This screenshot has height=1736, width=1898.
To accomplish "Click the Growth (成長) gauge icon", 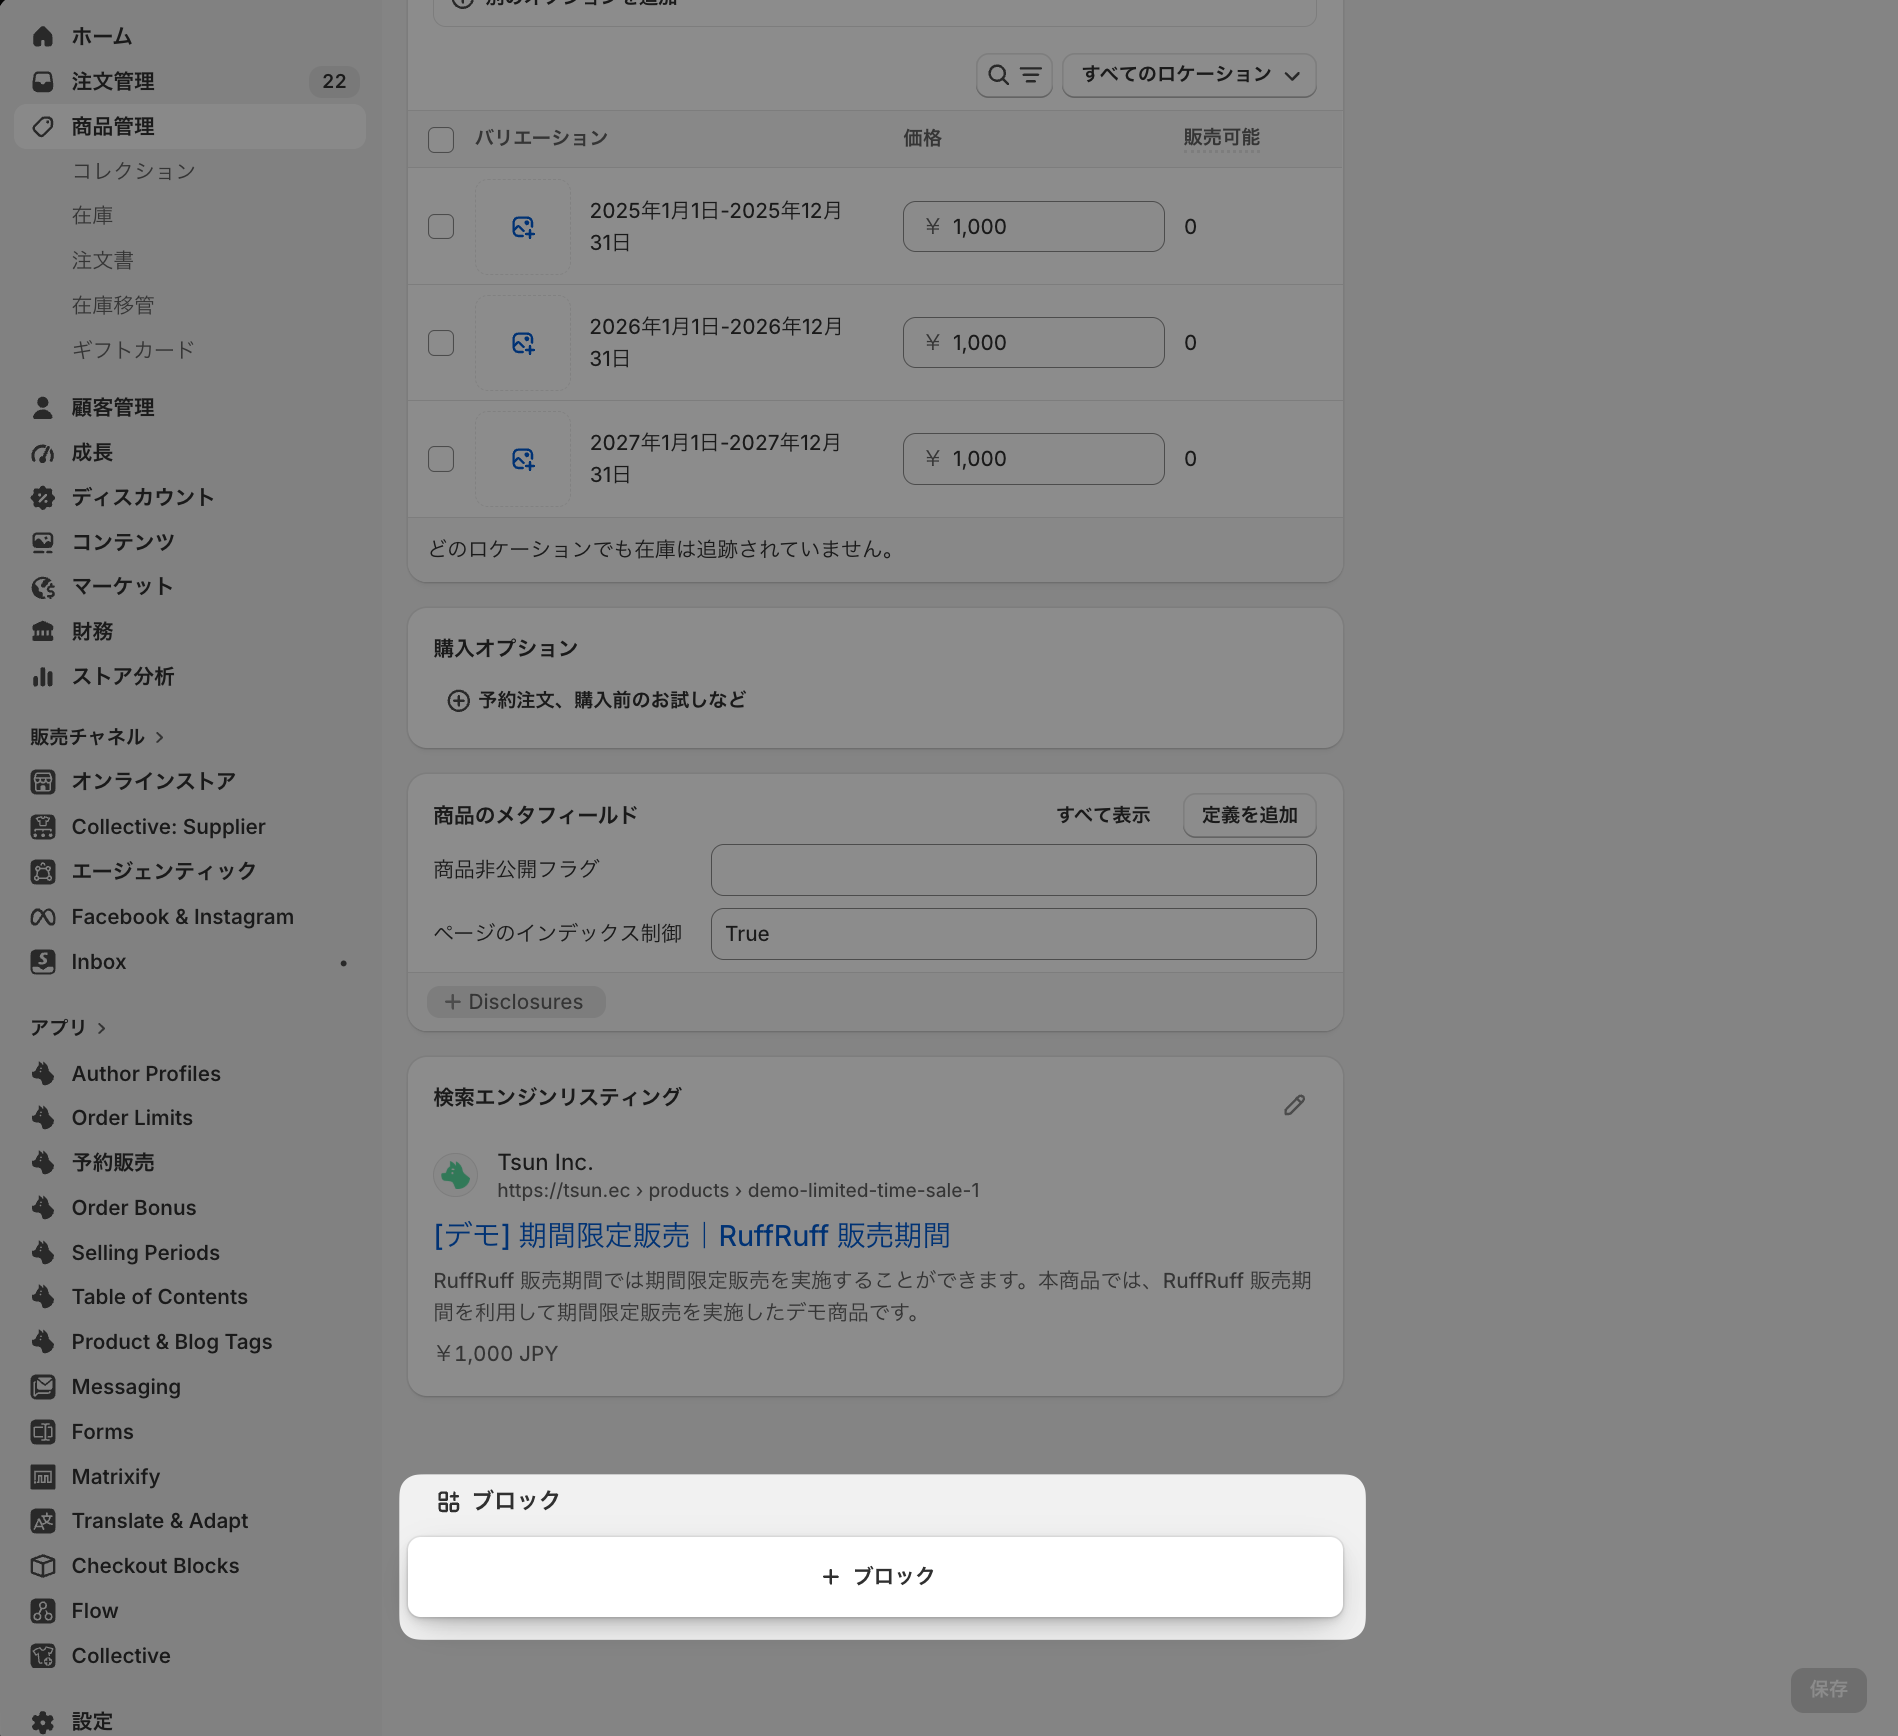I will (x=42, y=453).
